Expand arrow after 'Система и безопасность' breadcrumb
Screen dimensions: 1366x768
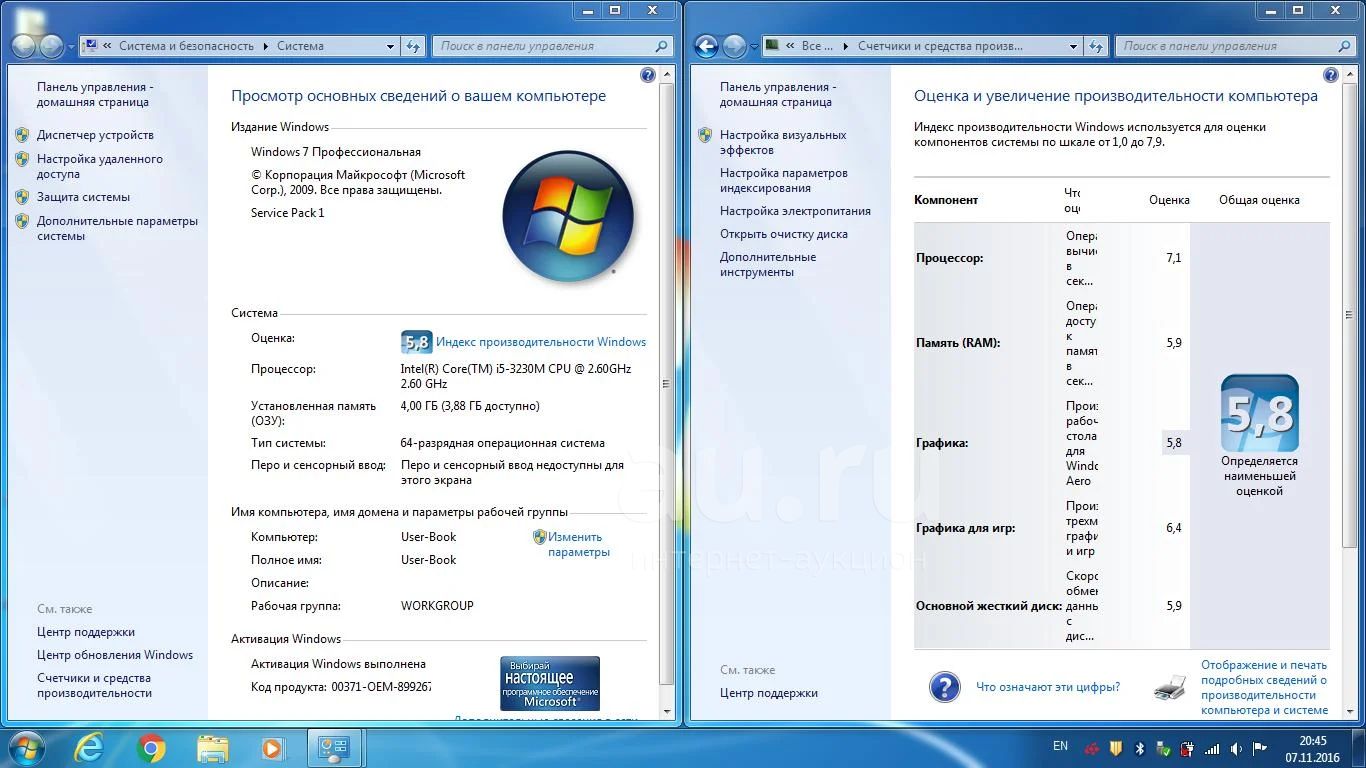(x=266, y=46)
